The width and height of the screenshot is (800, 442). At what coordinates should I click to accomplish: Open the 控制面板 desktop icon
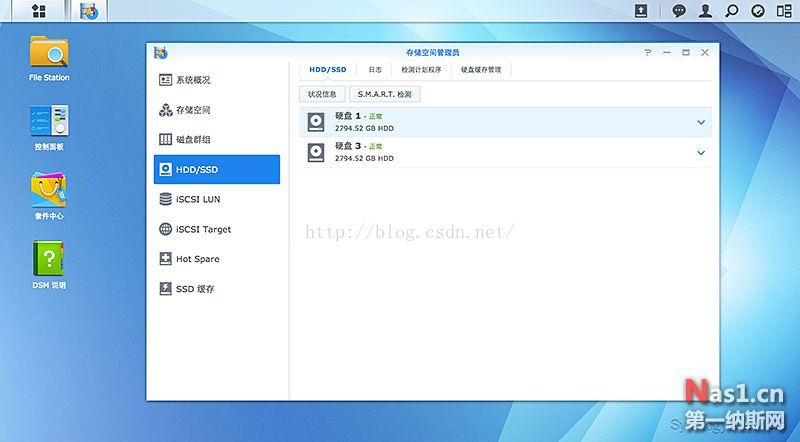point(49,124)
